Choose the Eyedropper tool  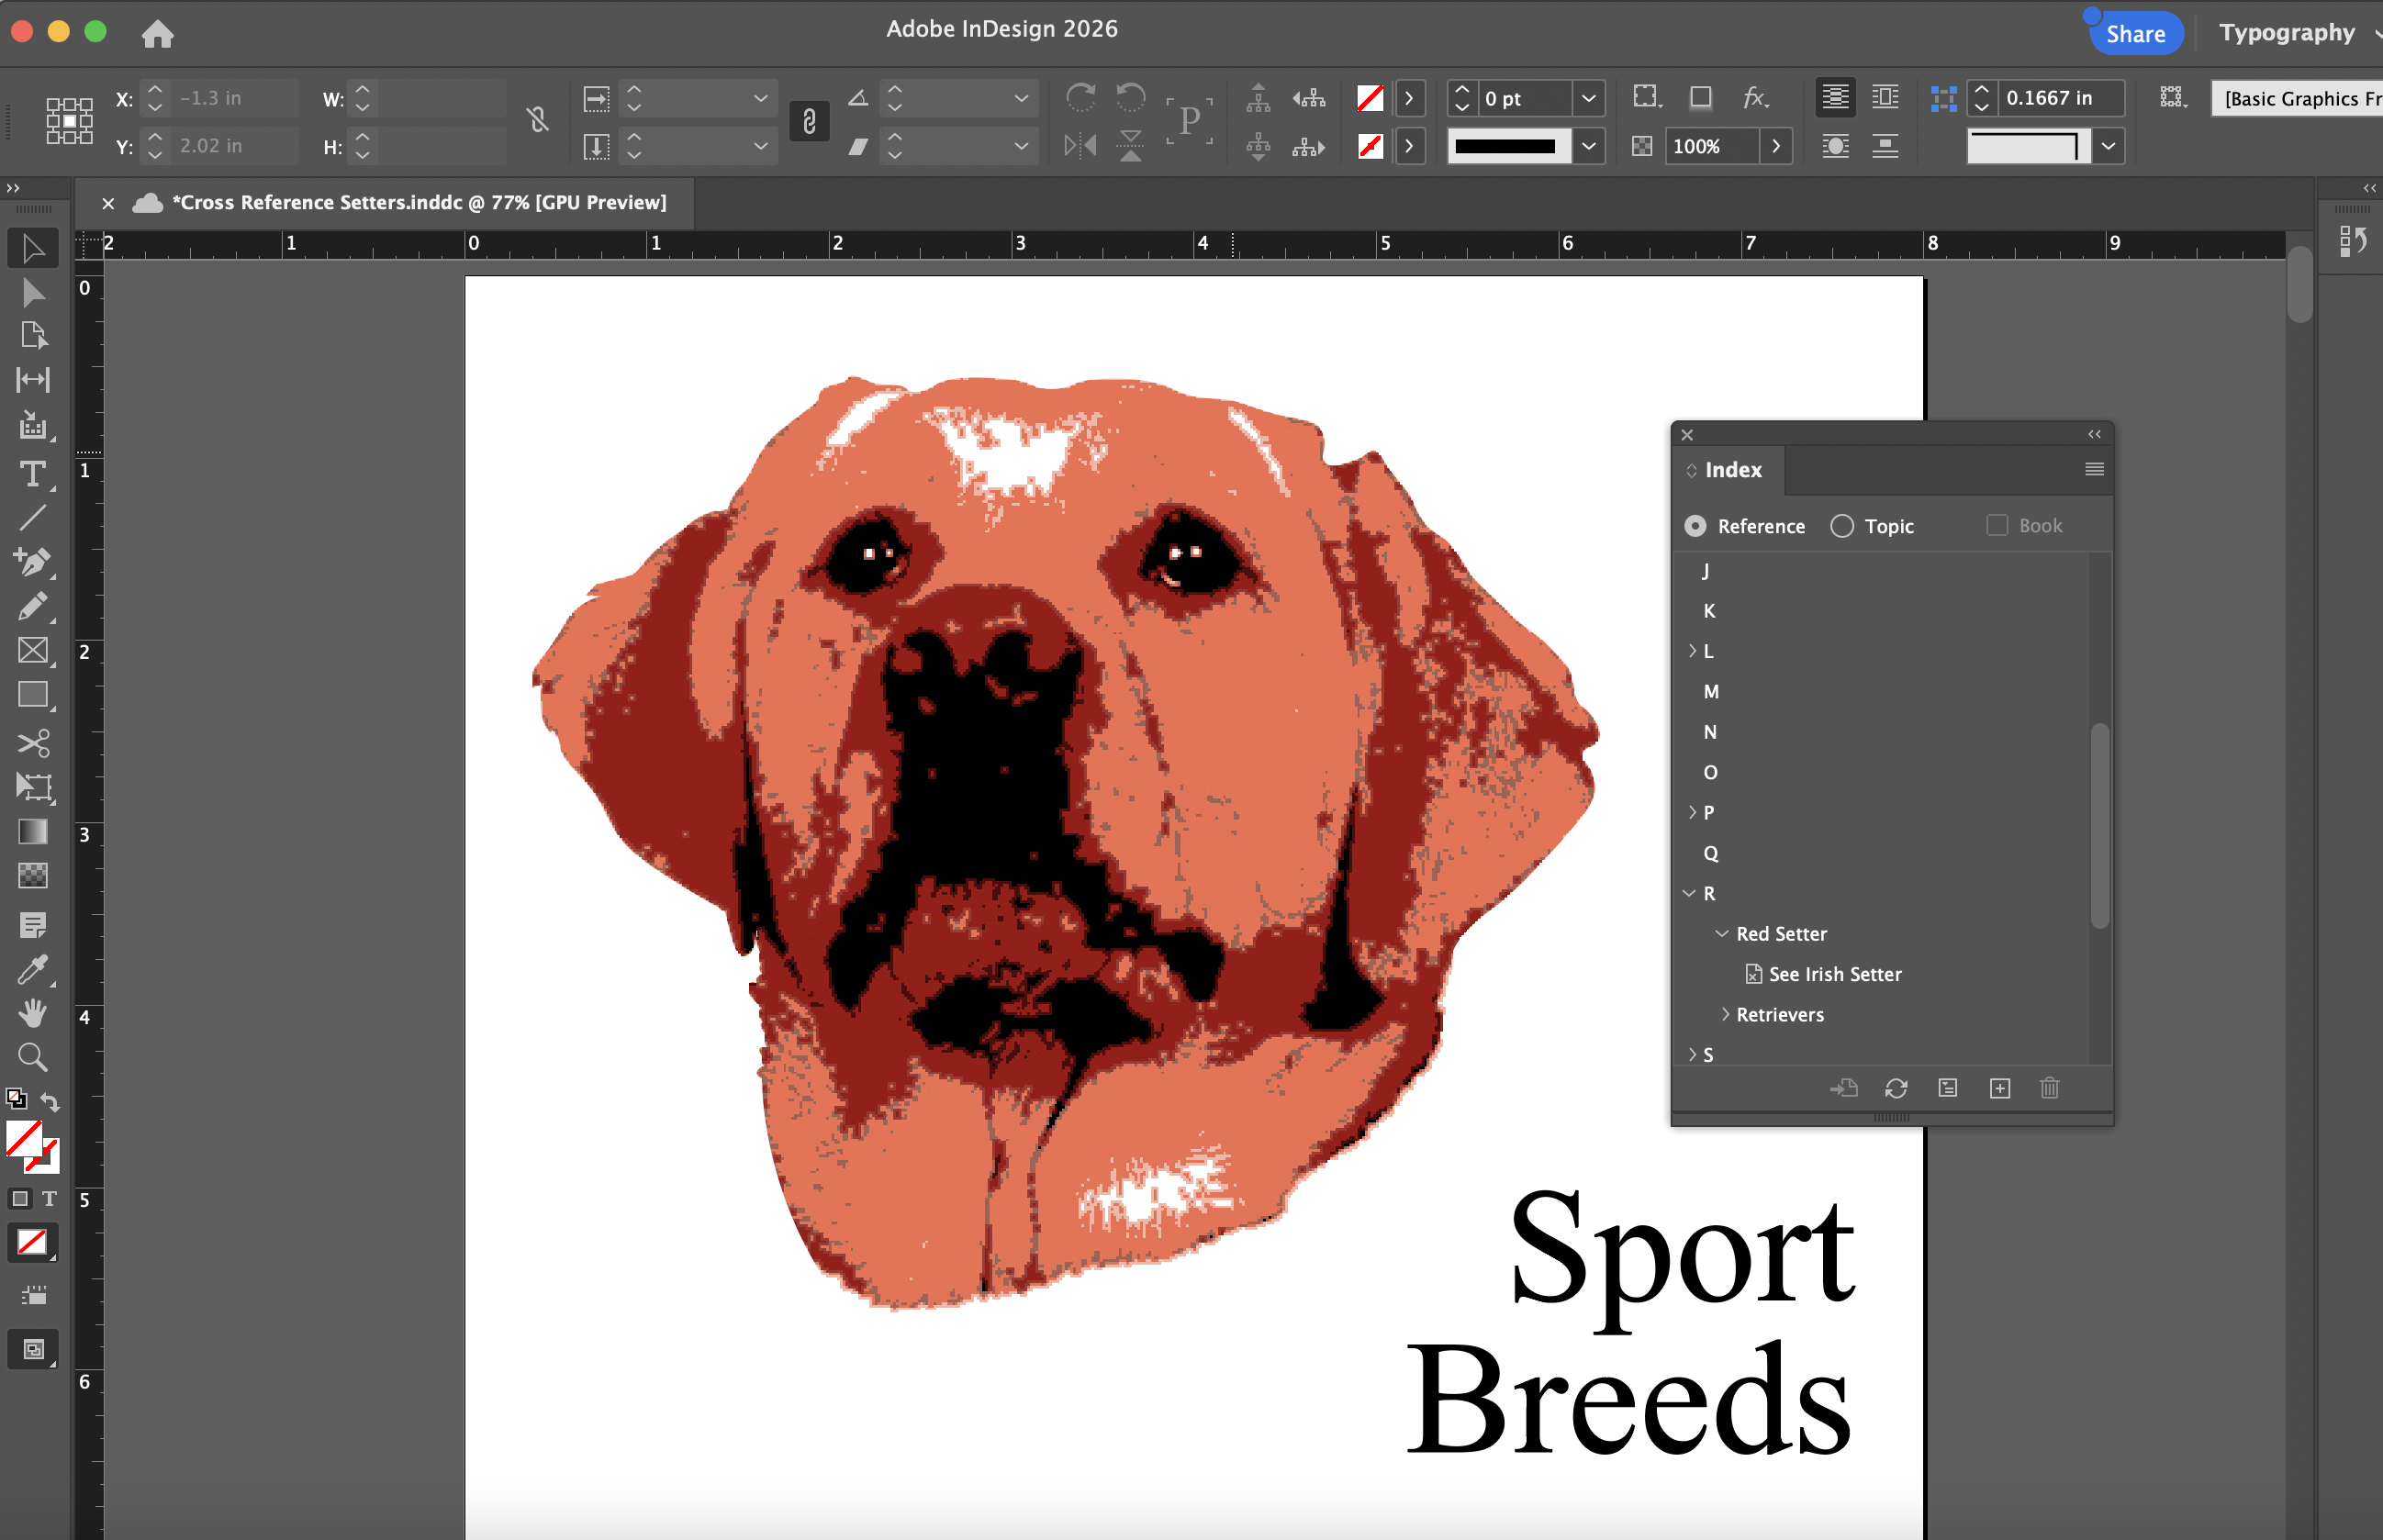(x=33, y=969)
